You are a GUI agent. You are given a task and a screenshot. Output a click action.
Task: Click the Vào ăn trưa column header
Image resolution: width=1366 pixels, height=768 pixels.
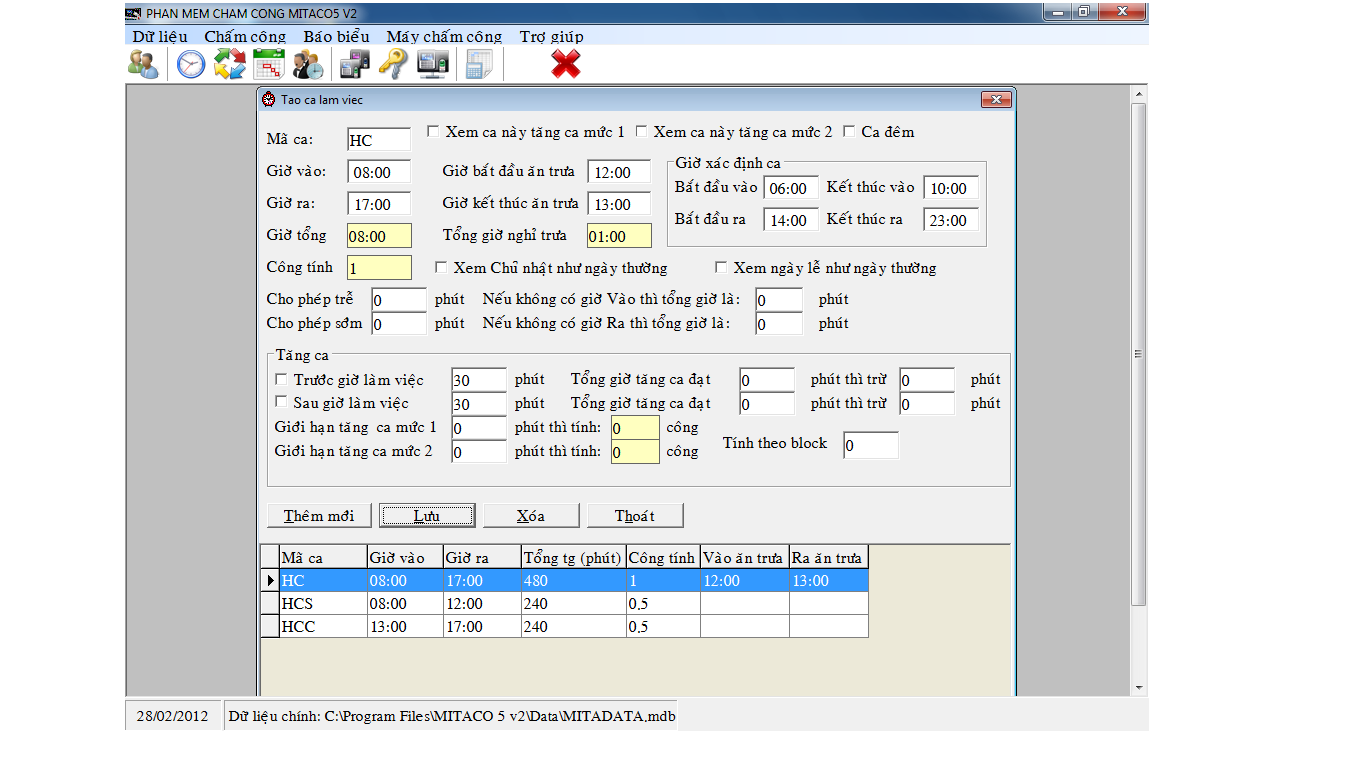coord(744,557)
